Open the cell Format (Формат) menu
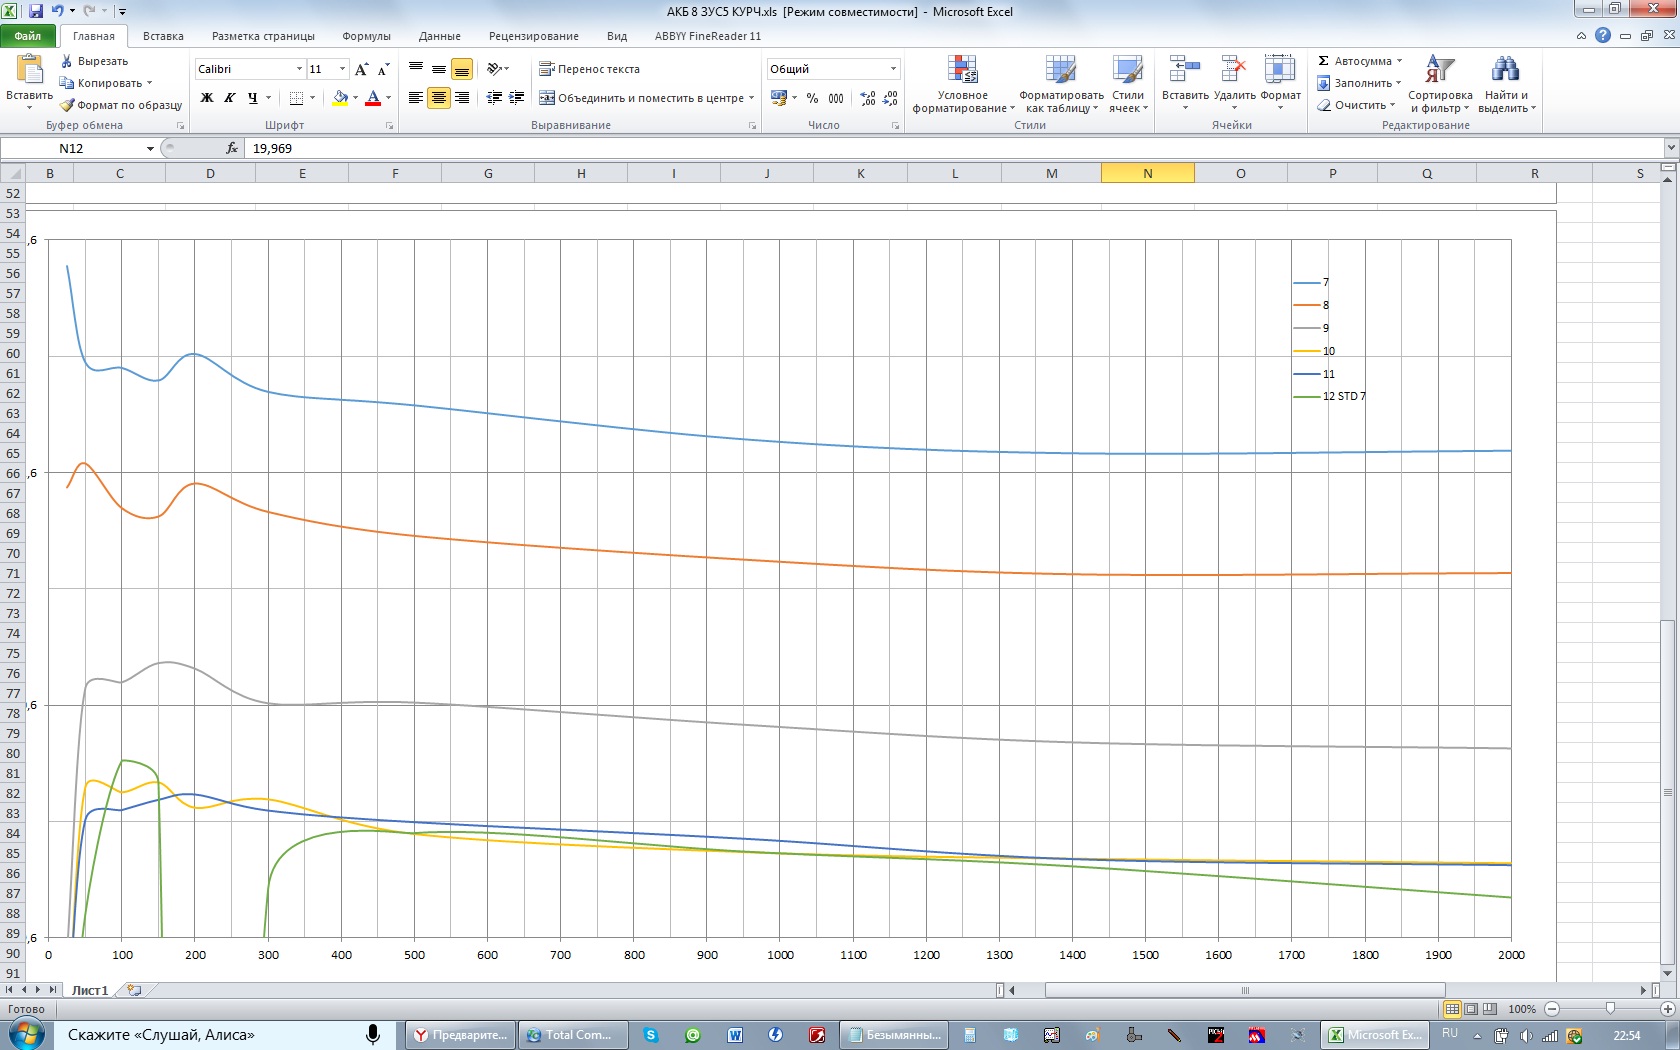 [x=1280, y=83]
